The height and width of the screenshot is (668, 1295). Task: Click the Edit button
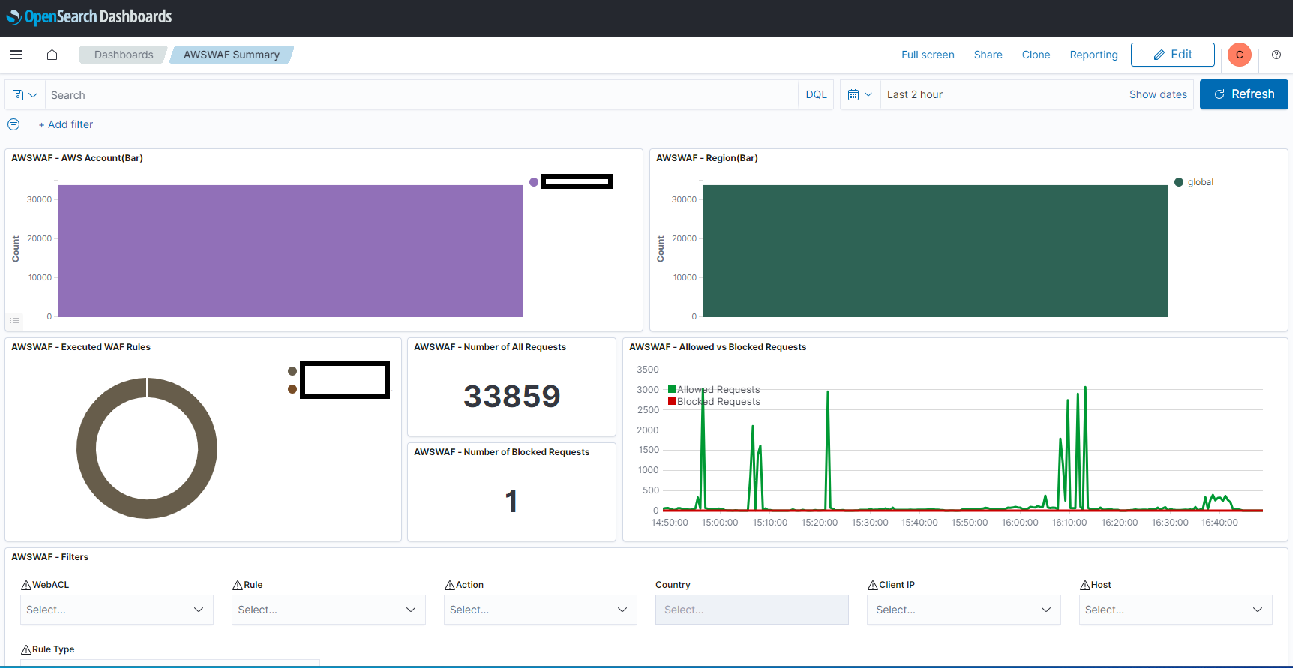1173,55
